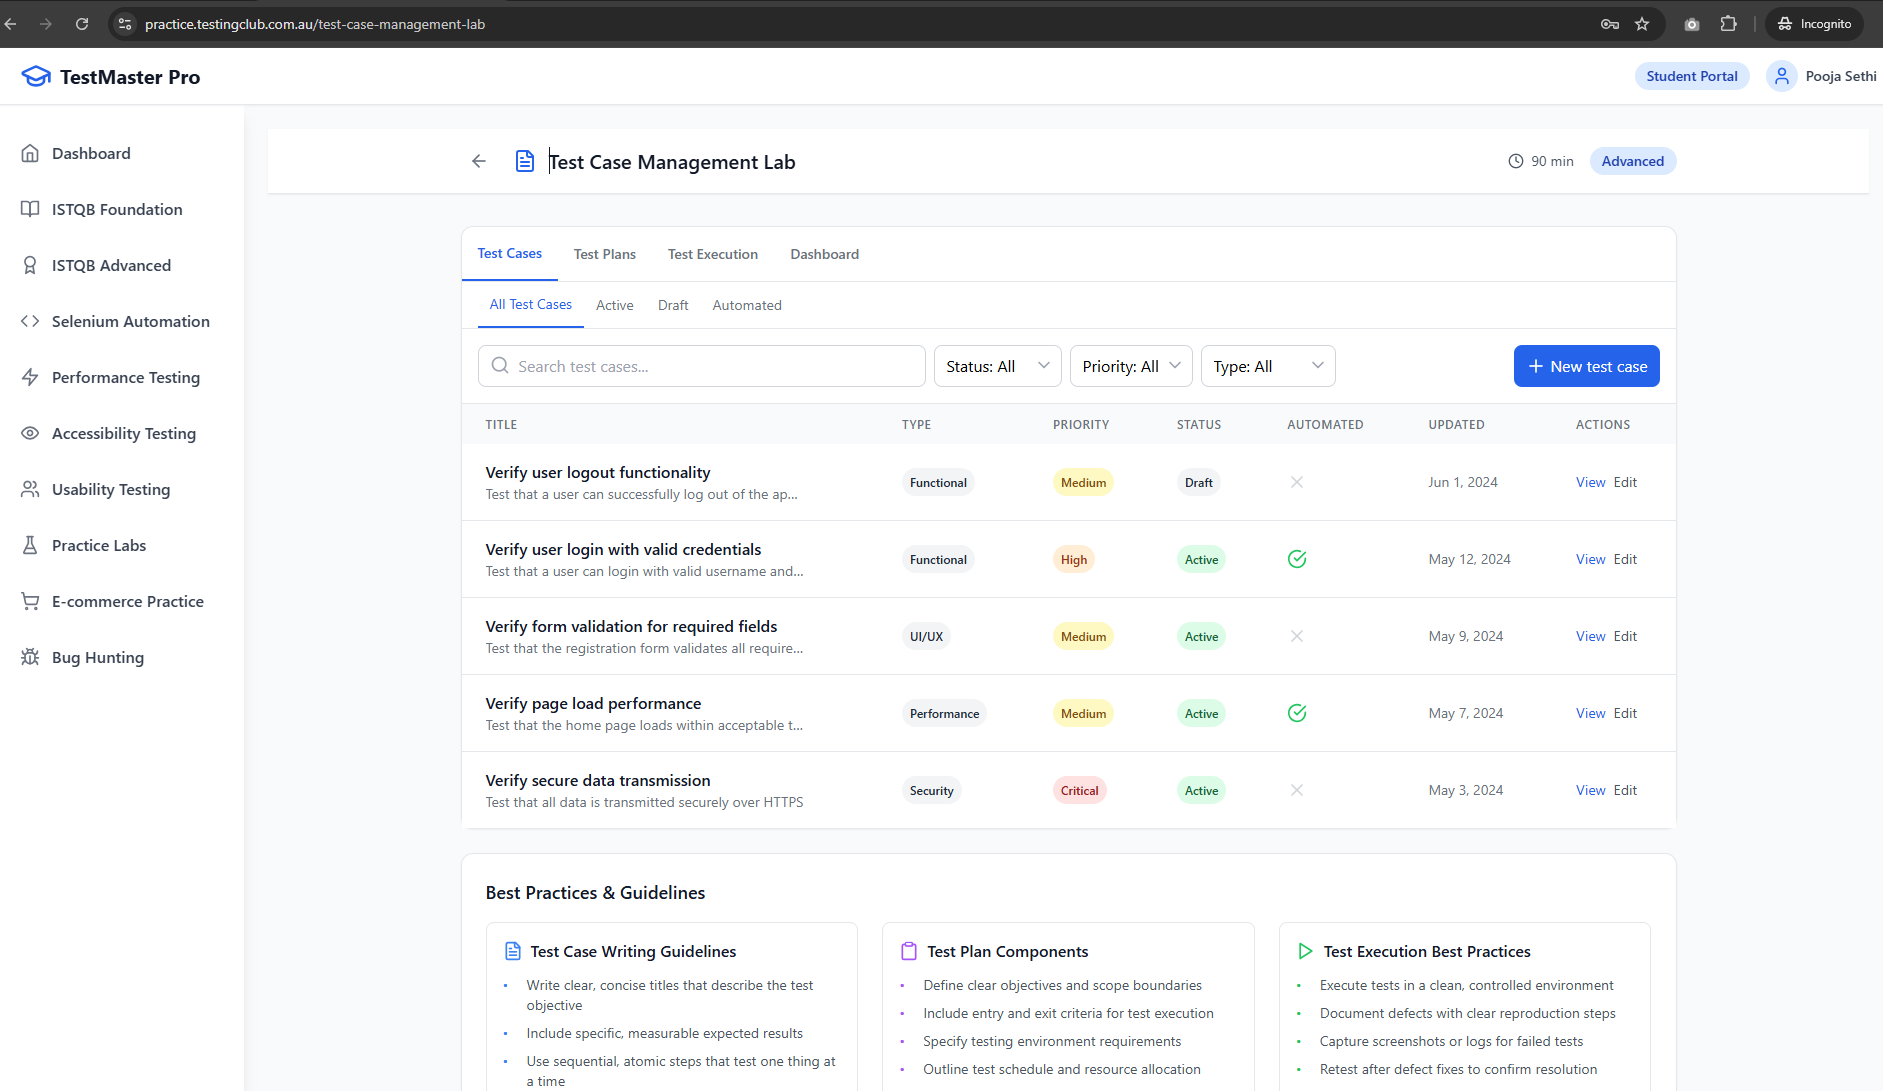Click the not-automated X for secure data transmission
The height and width of the screenshot is (1091, 1883).
tap(1297, 790)
